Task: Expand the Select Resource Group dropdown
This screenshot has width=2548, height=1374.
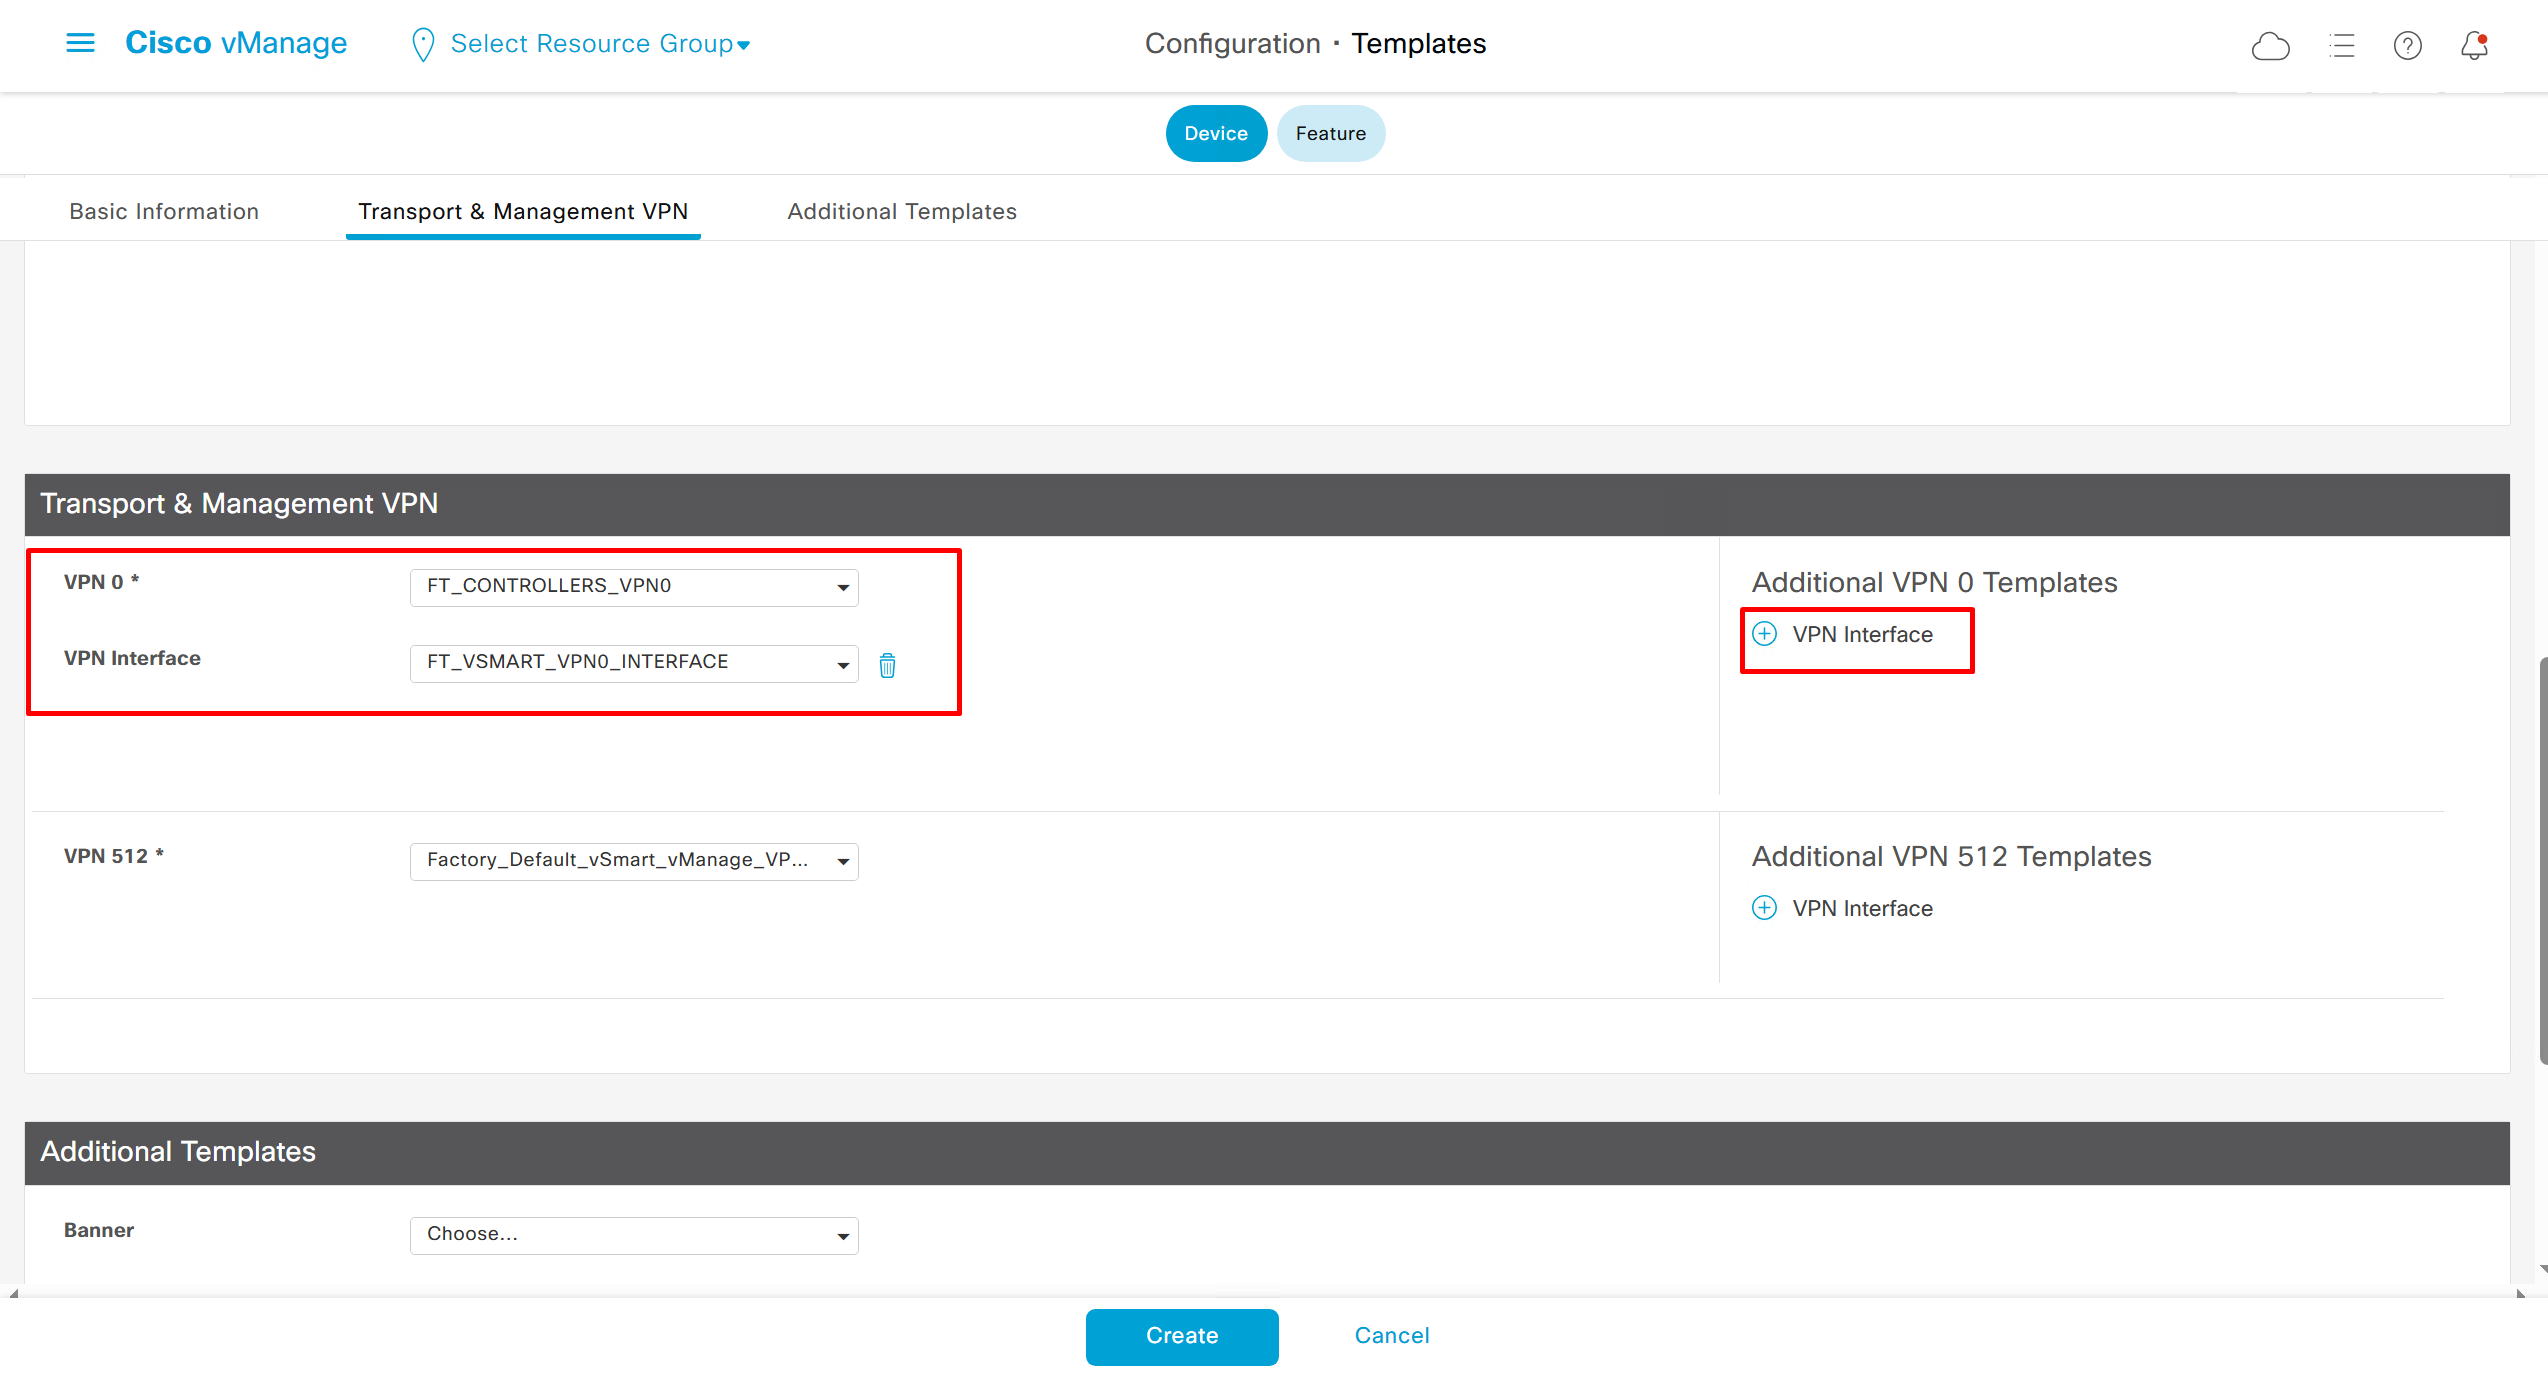Action: [x=600, y=44]
